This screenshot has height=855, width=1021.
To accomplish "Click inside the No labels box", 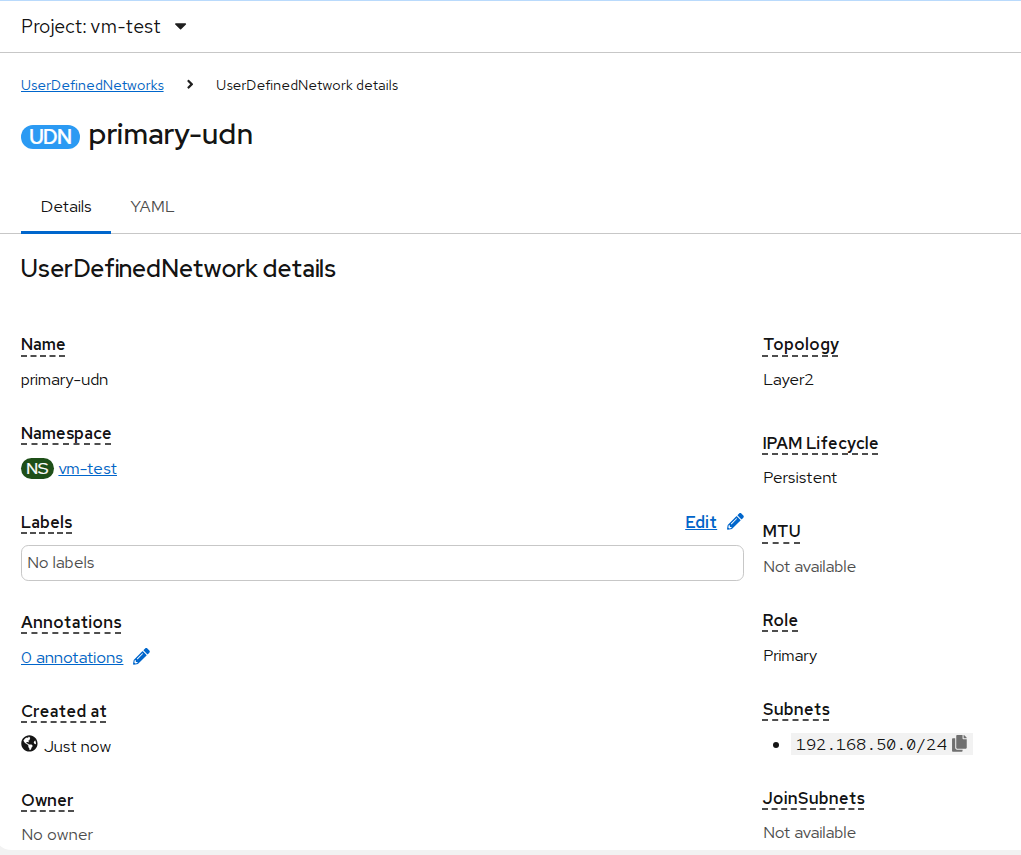I will coord(381,563).
